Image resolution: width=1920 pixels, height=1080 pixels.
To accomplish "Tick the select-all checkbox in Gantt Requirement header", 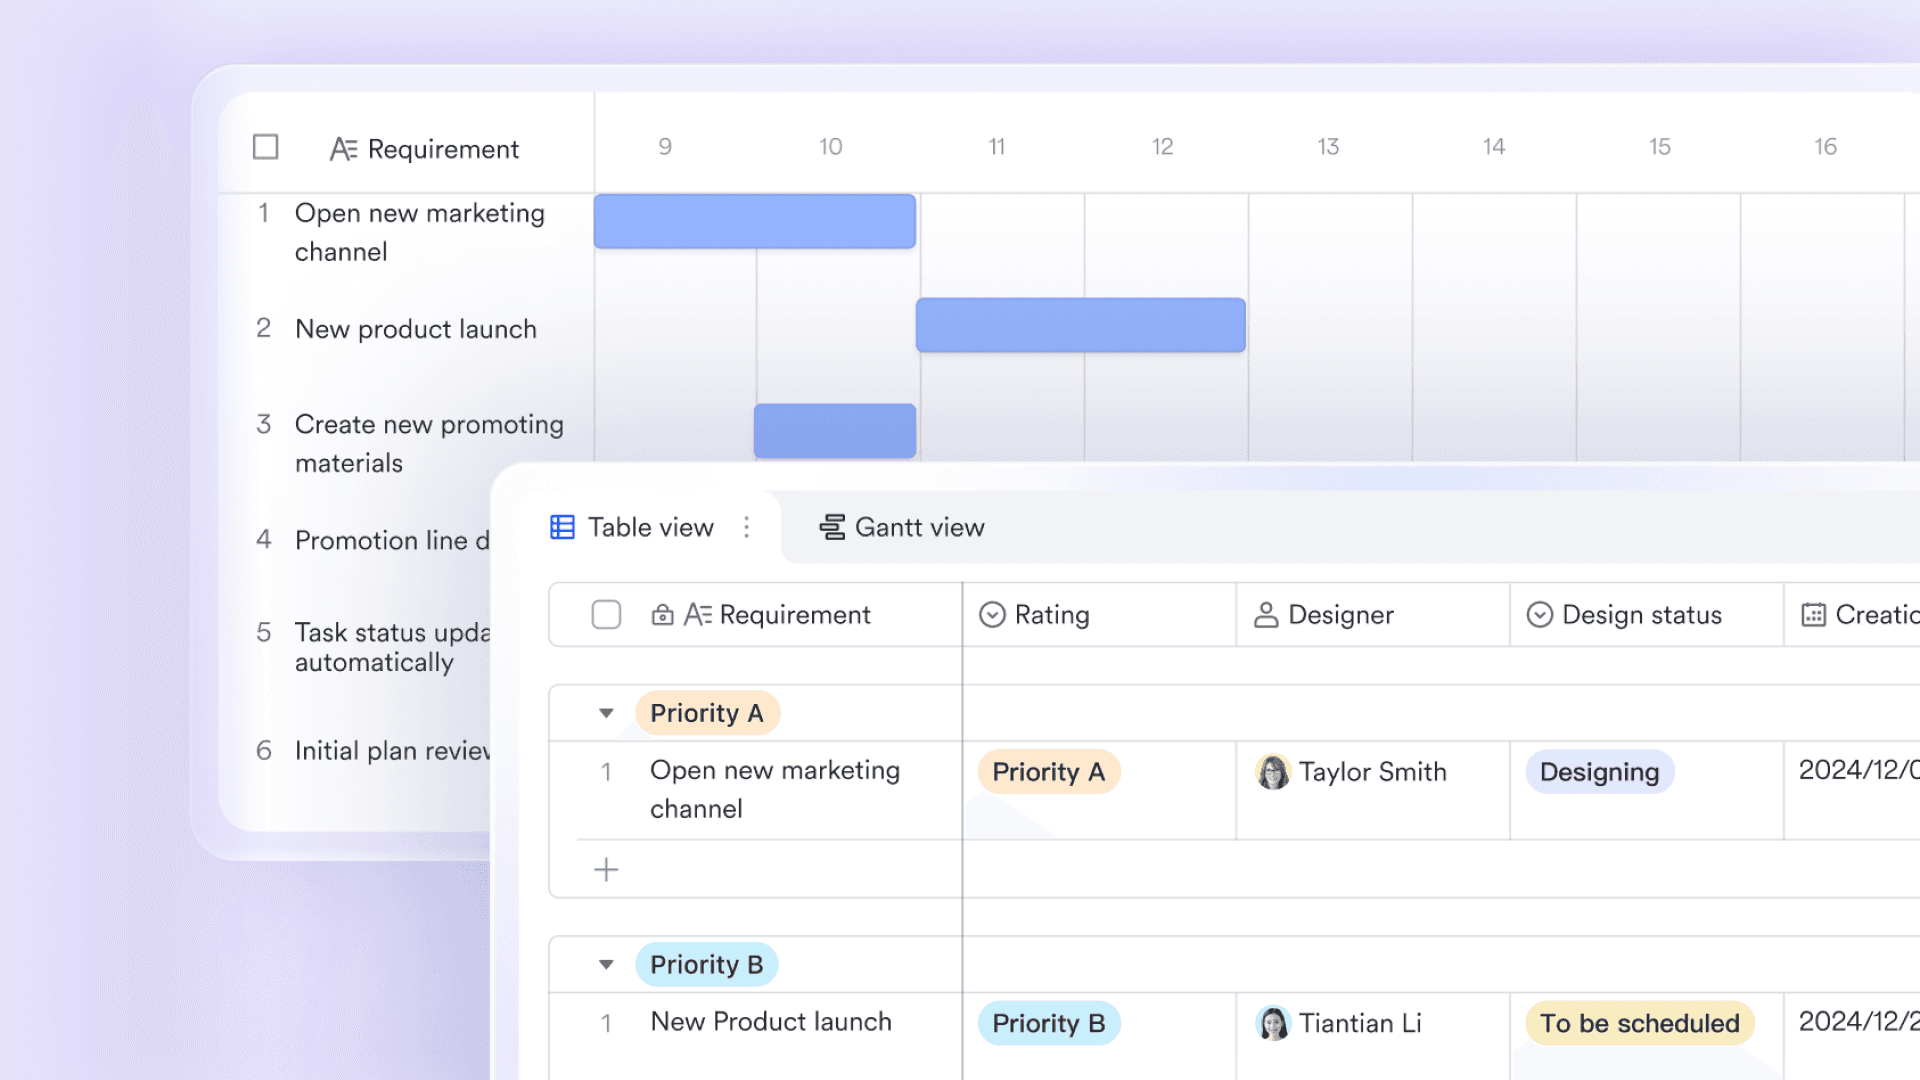I will 265,147.
